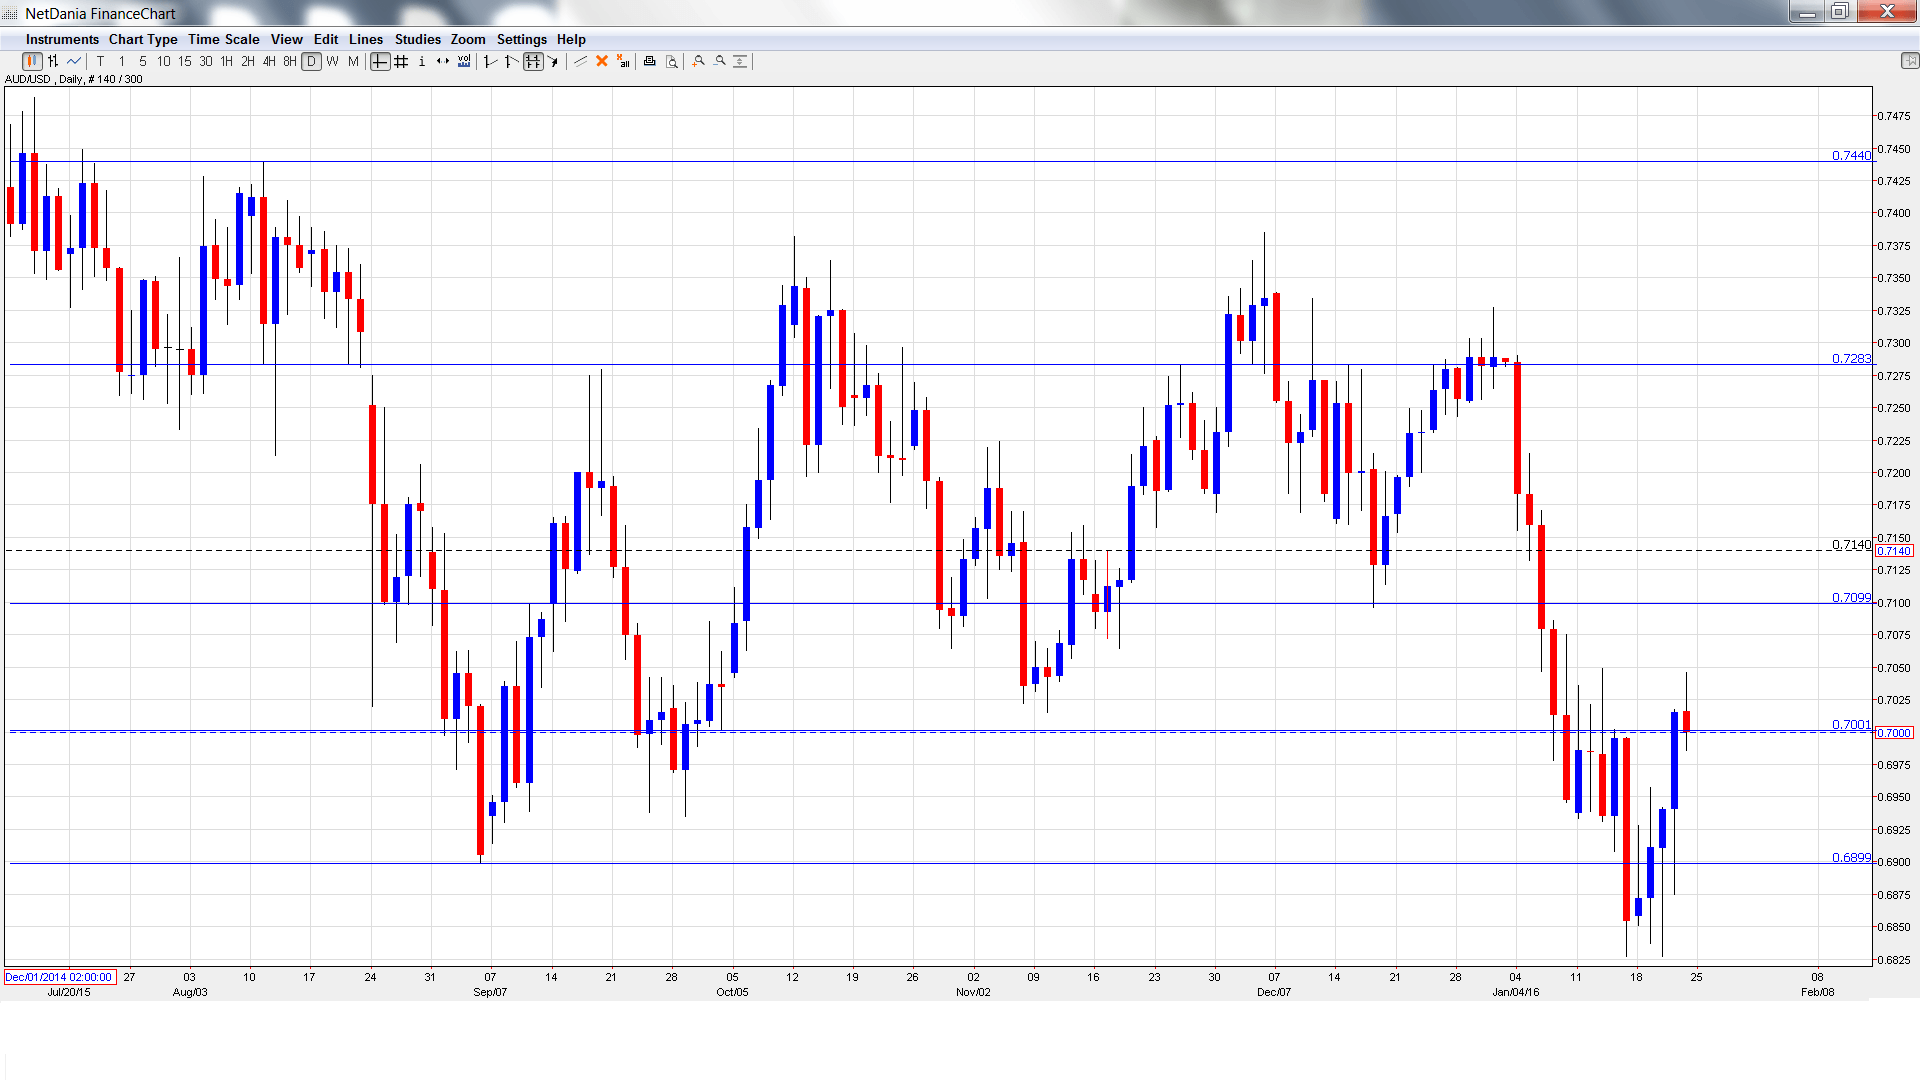
Task: Toggle the grid display icon
Action: [401, 61]
